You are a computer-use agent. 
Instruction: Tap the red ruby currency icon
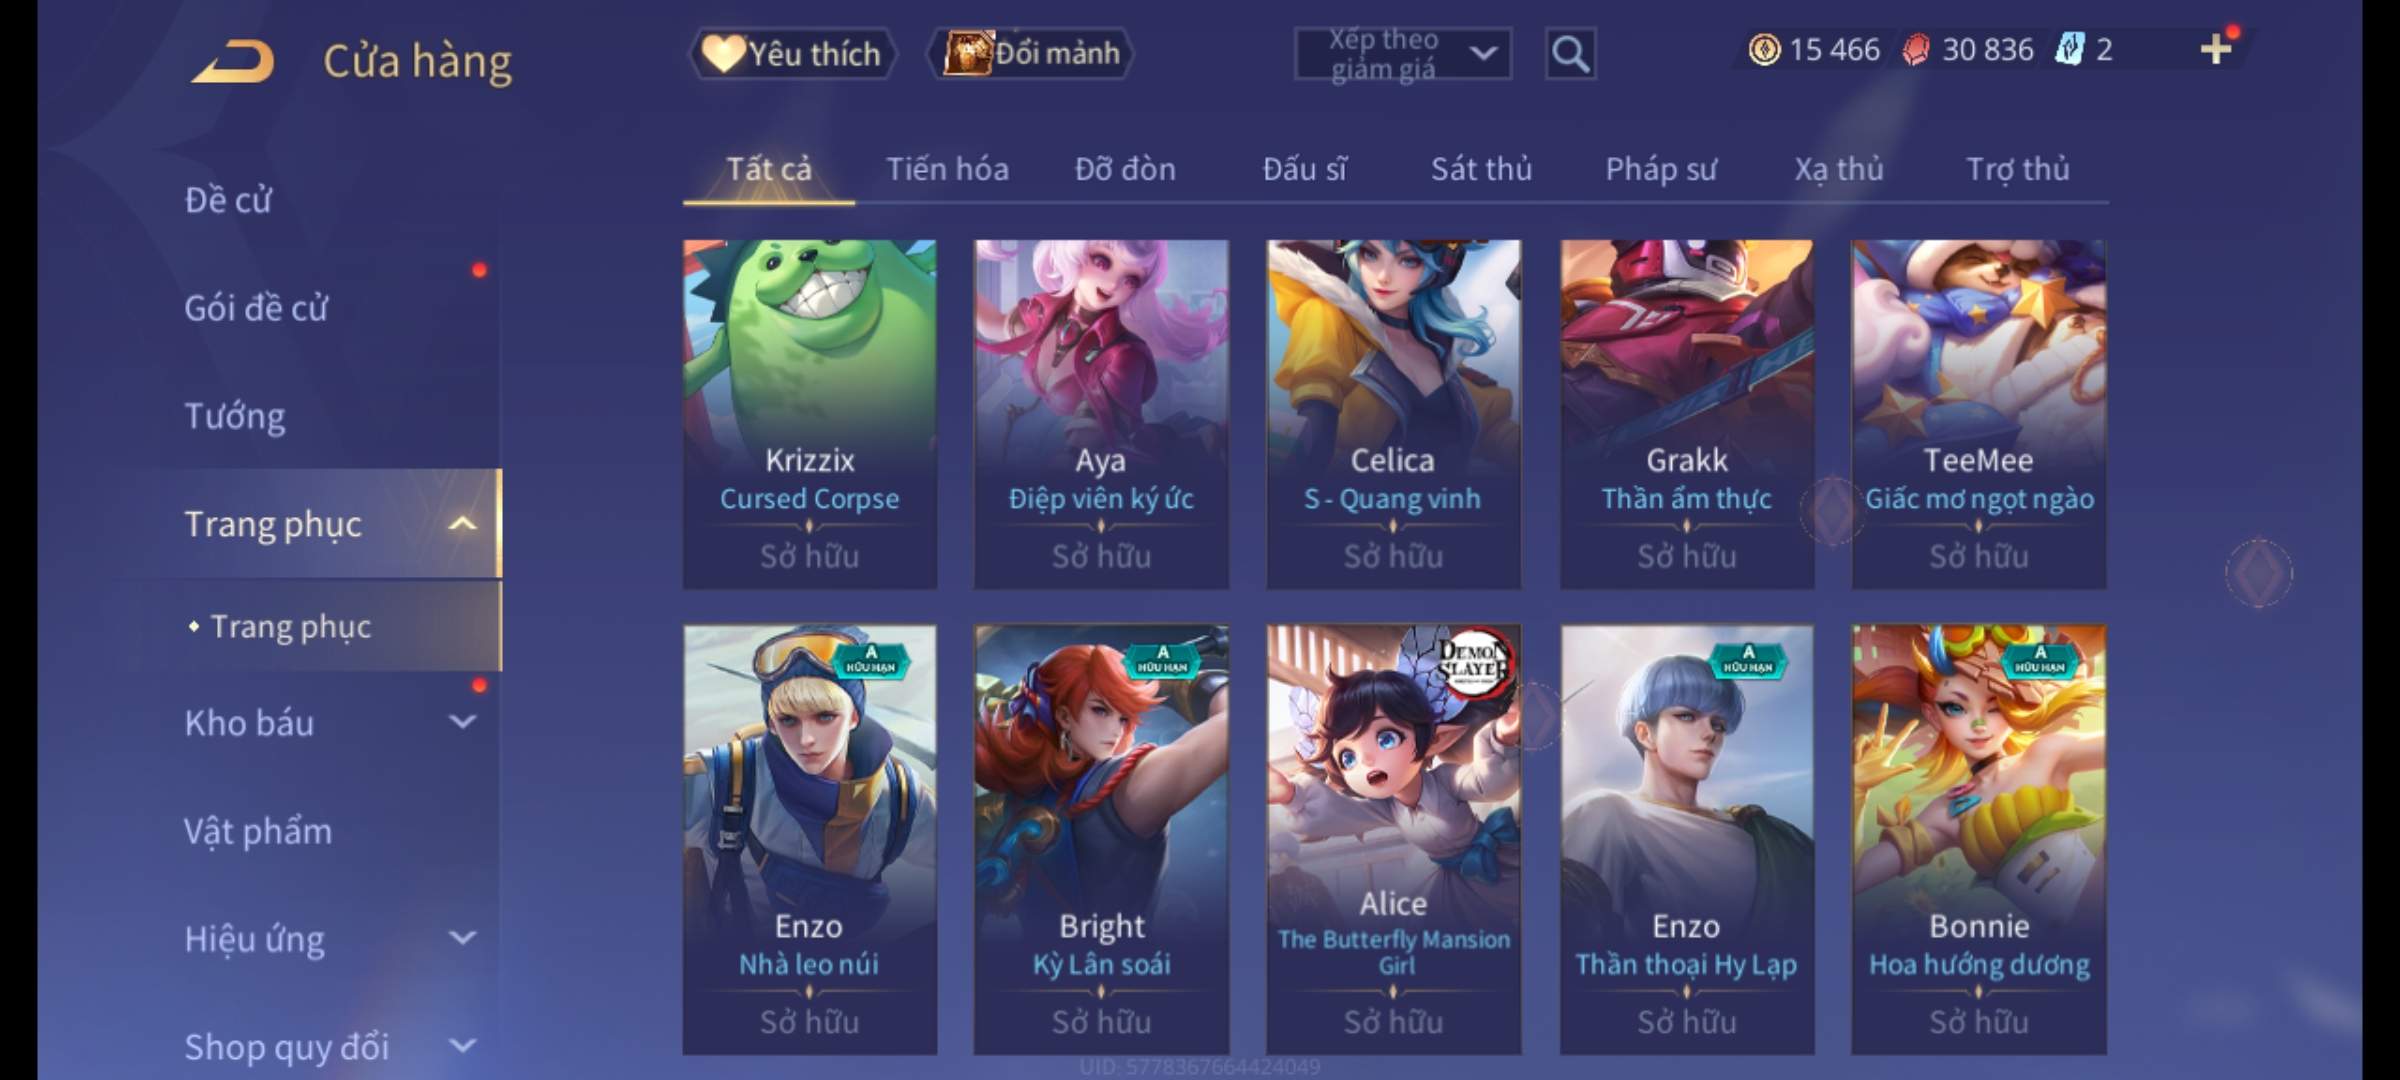pyautogui.click(x=1915, y=49)
